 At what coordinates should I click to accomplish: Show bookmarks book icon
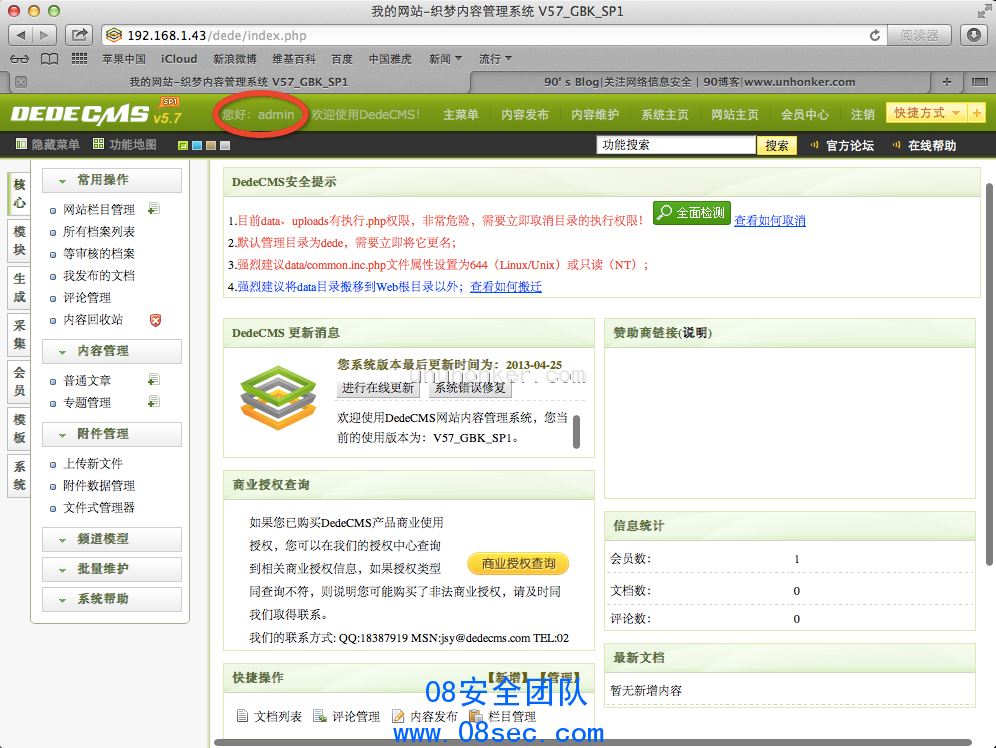coord(50,59)
